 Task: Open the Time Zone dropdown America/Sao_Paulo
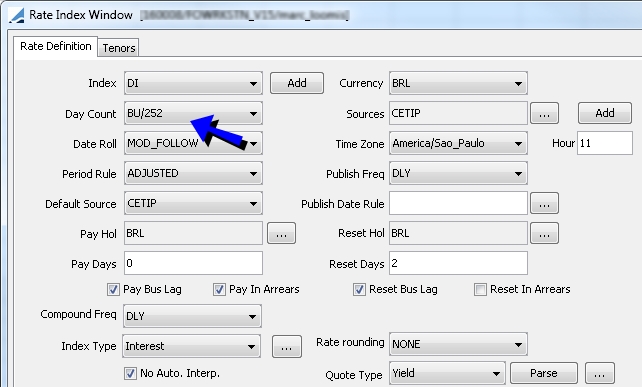tap(458, 143)
